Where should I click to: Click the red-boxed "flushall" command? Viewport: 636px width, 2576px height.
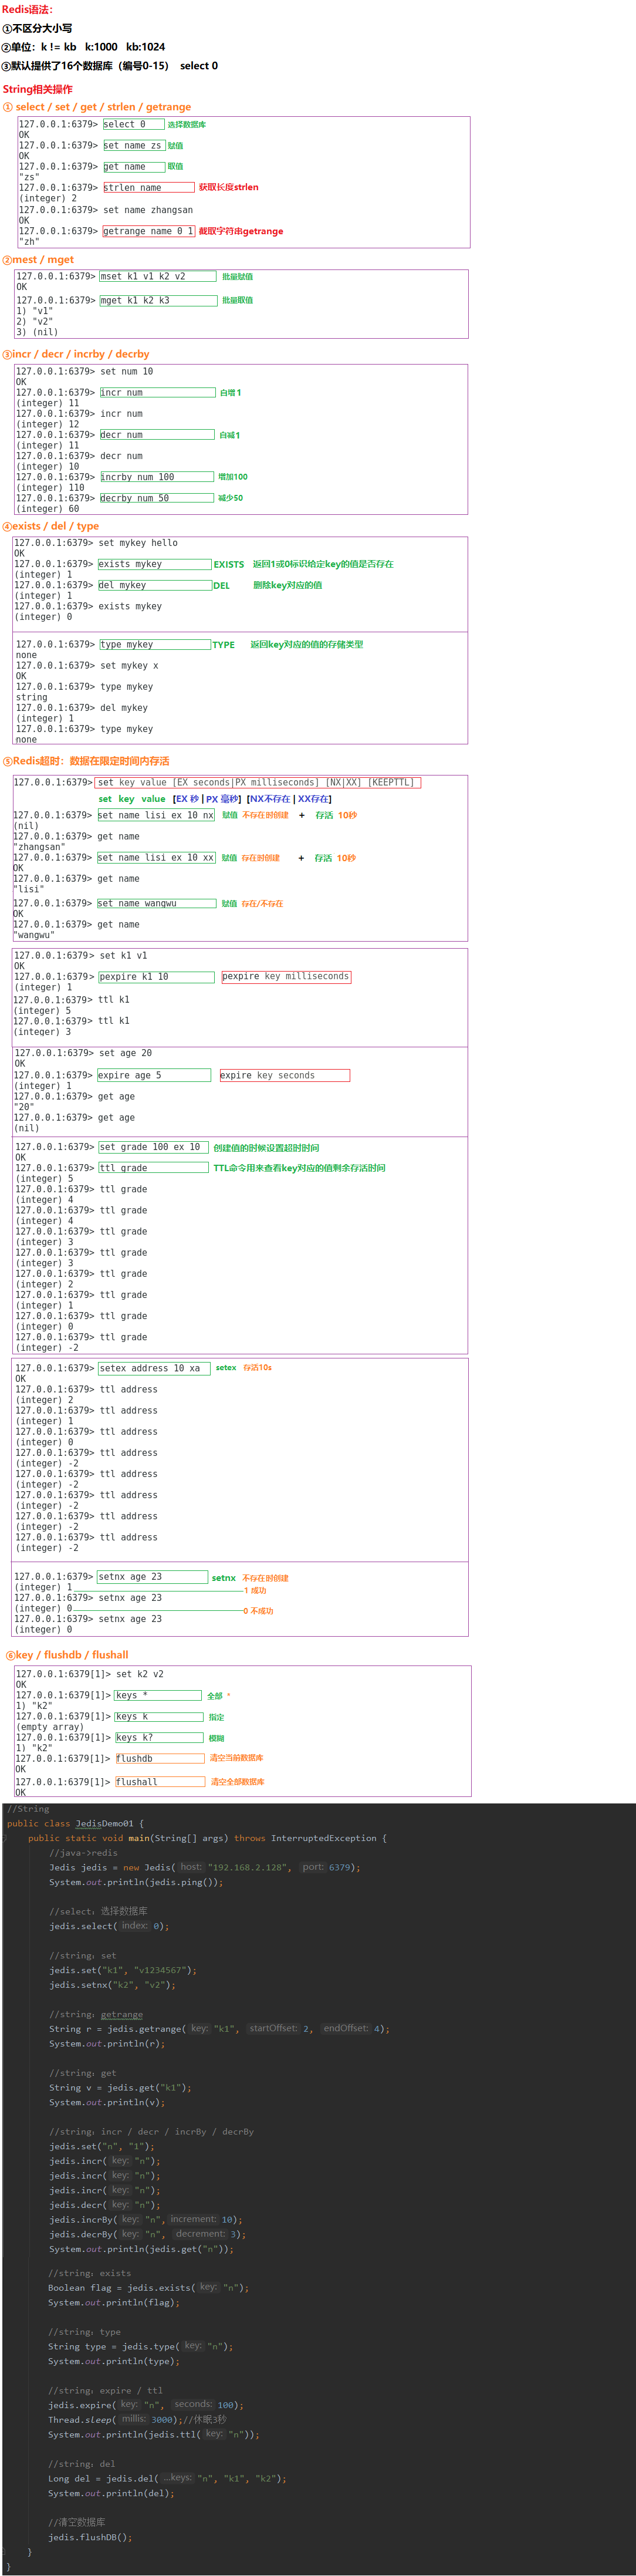coord(158,1782)
